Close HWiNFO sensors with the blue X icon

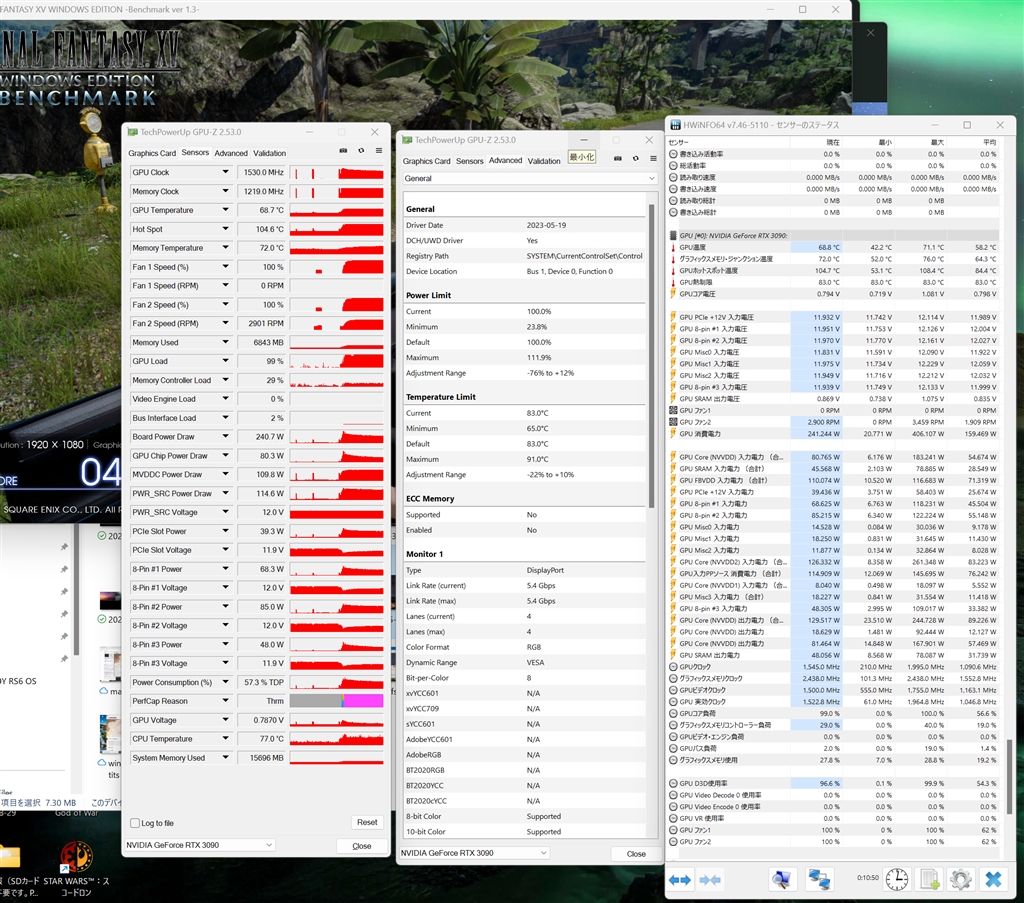click(992, 879)
